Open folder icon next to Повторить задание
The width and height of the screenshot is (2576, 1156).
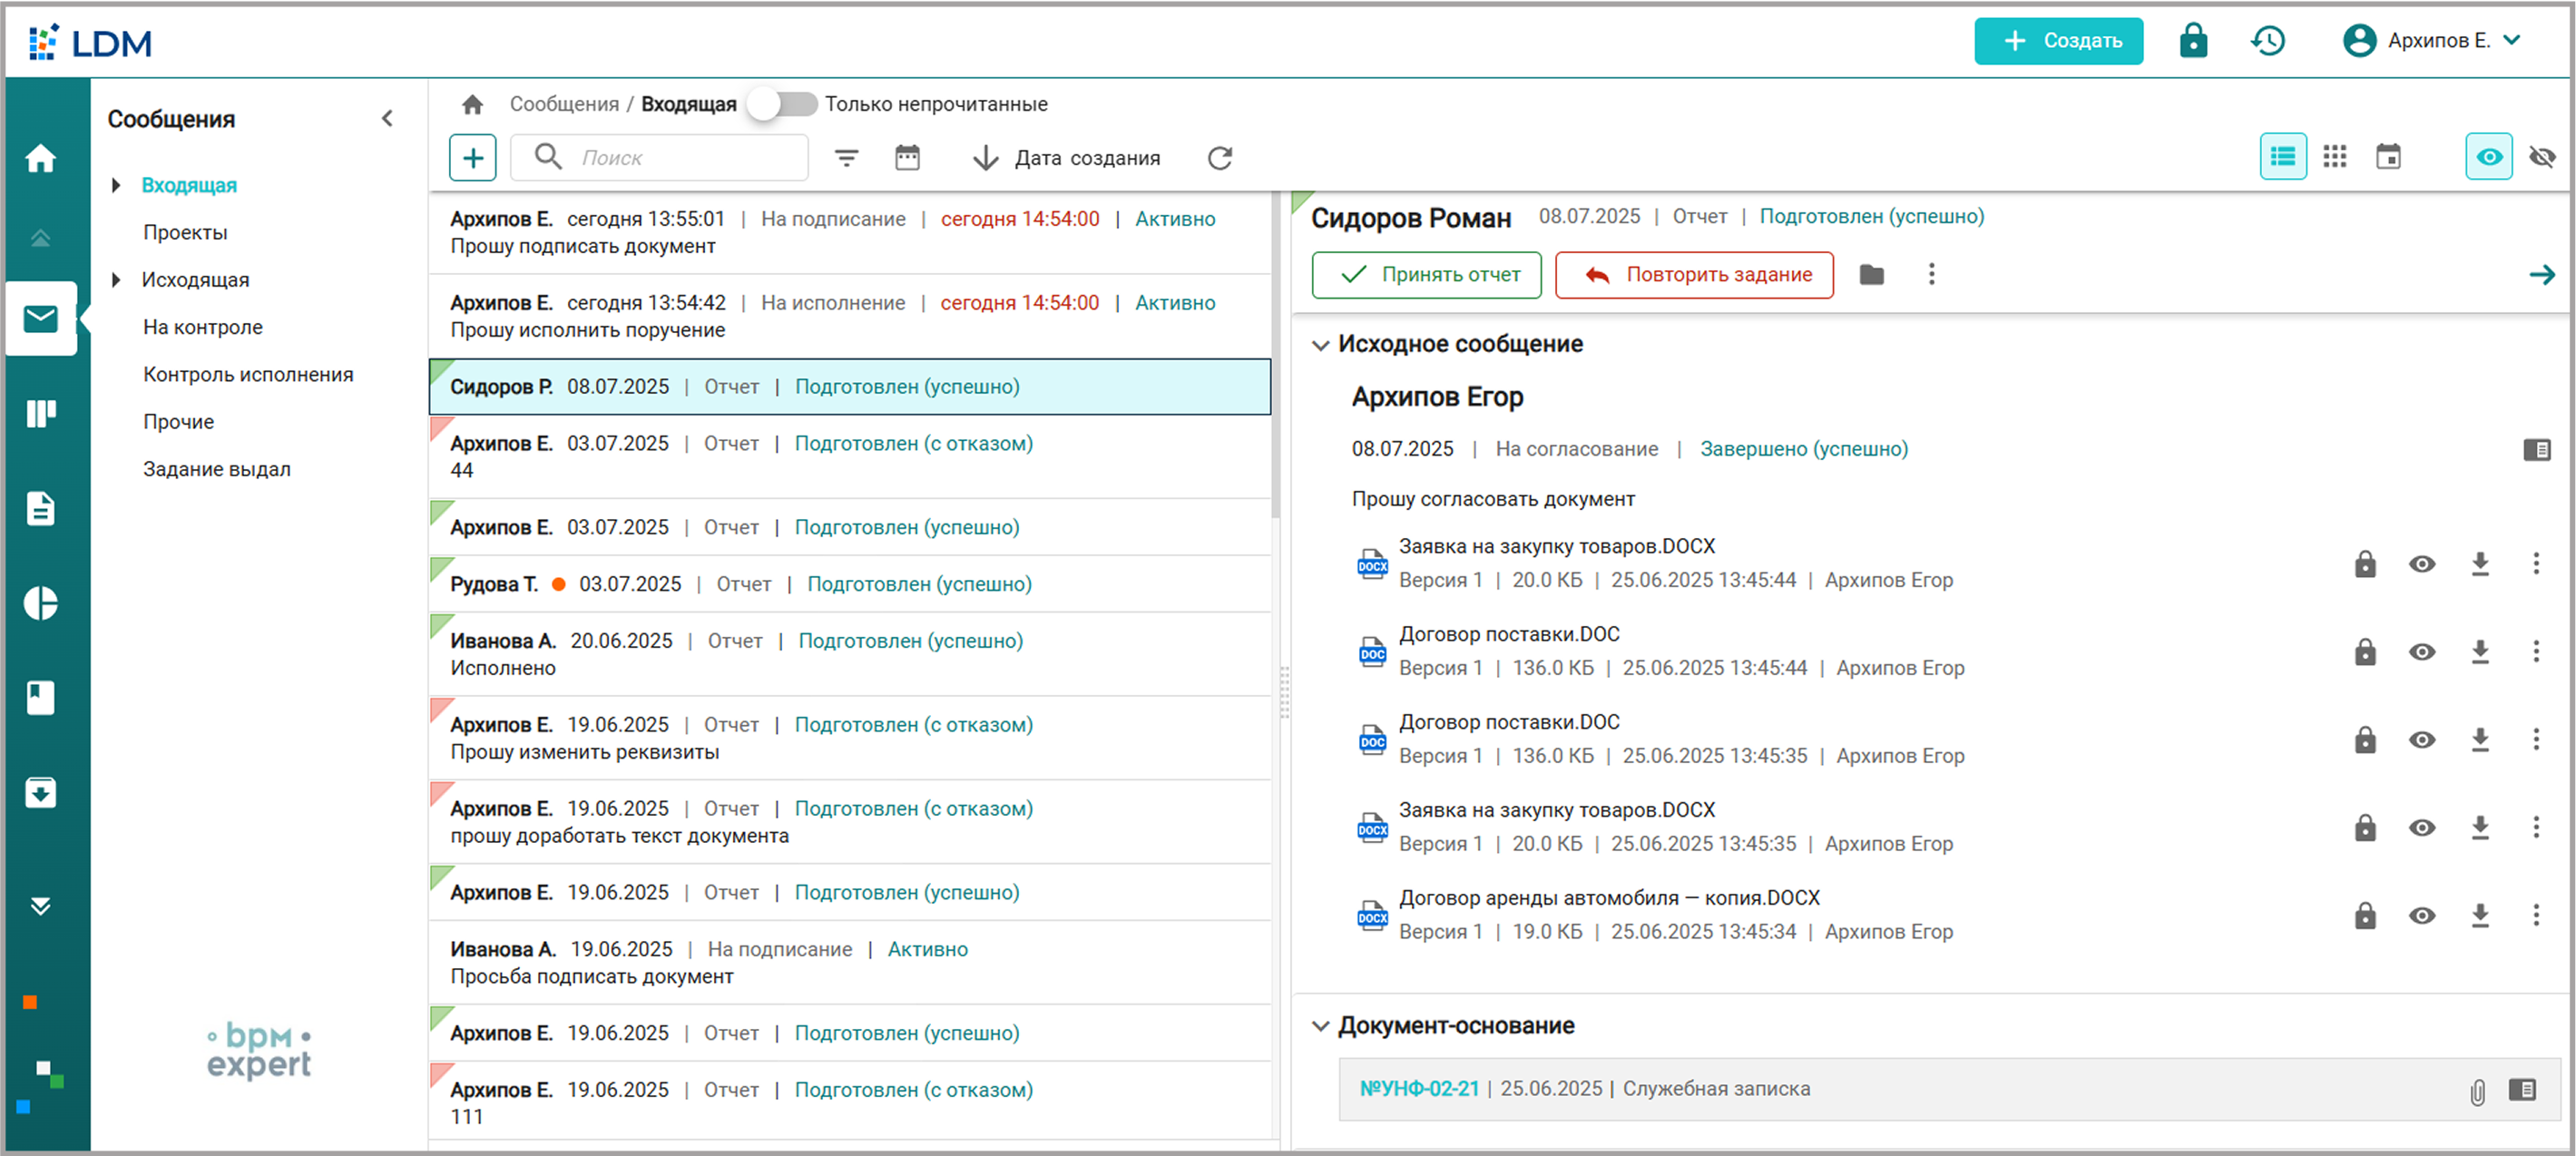[1872, 274]
